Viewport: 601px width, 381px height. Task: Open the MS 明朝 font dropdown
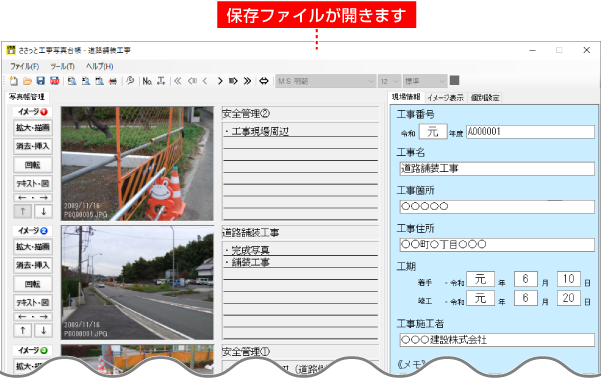point(325,81)
